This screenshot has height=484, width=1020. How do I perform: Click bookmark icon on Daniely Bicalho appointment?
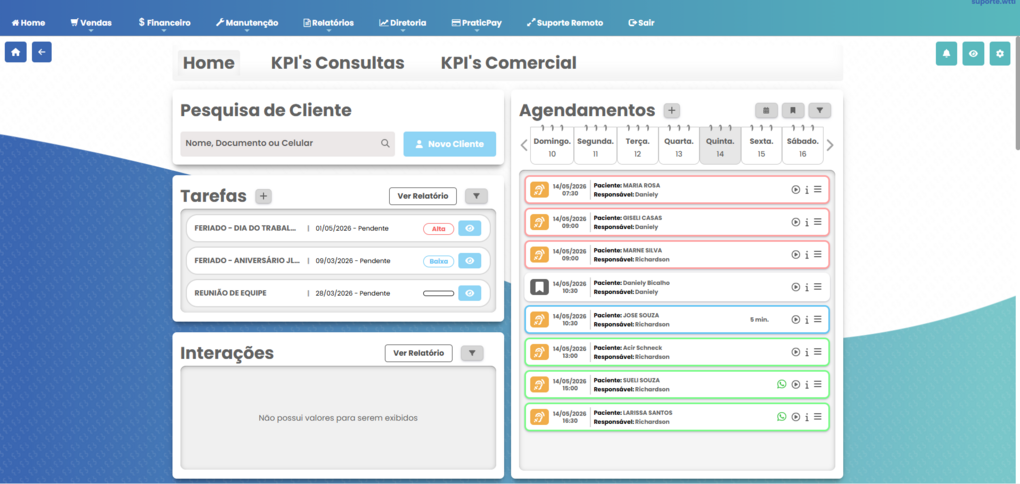point(539,287)
